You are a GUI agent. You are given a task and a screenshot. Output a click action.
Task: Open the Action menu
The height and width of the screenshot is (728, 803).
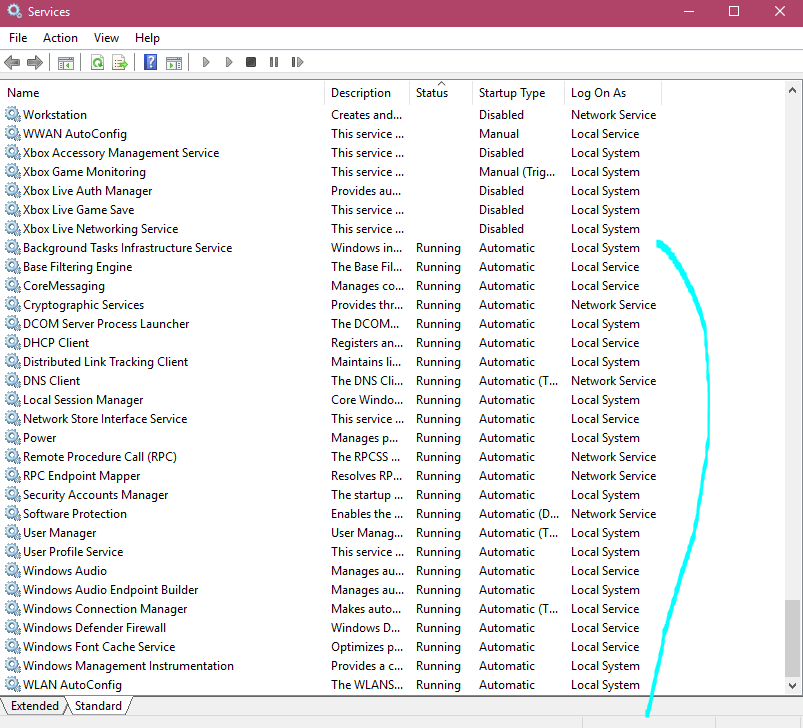(60, 38)
